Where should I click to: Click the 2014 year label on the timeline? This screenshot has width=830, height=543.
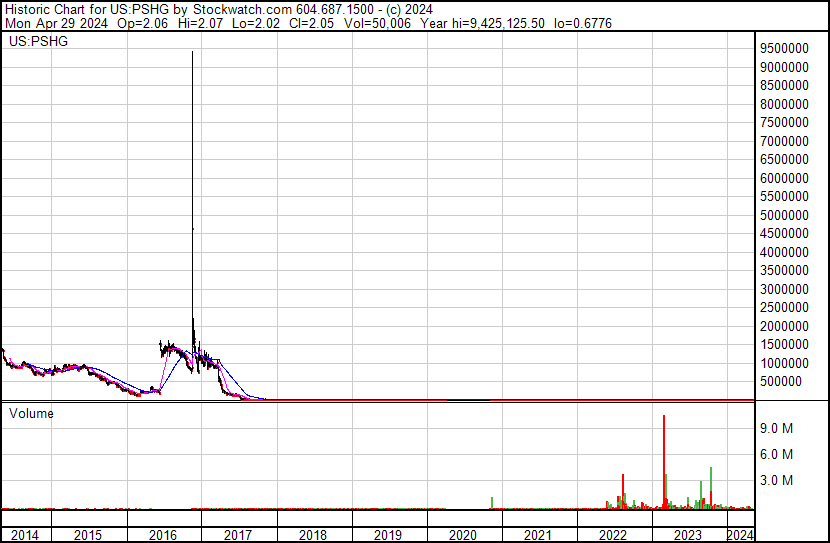(x=24, y=535)
